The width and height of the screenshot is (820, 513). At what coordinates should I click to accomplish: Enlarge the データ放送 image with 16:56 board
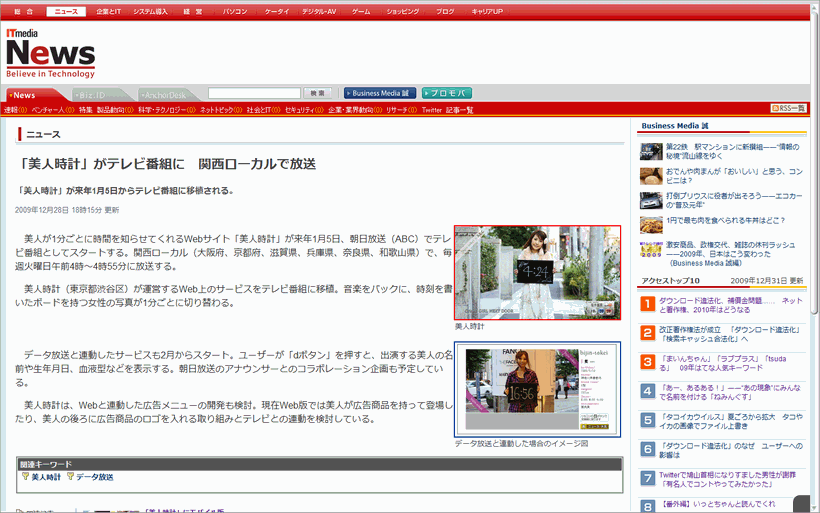pyautogui.click(x=537, y=390)
